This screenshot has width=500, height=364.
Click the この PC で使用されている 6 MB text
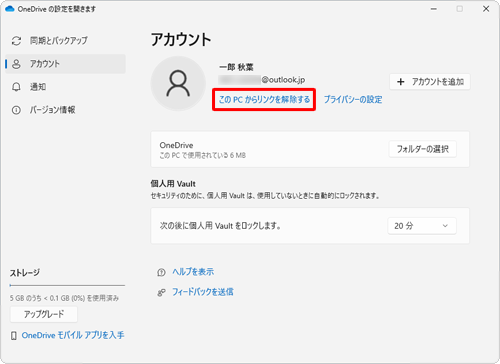tap(203, 155)
